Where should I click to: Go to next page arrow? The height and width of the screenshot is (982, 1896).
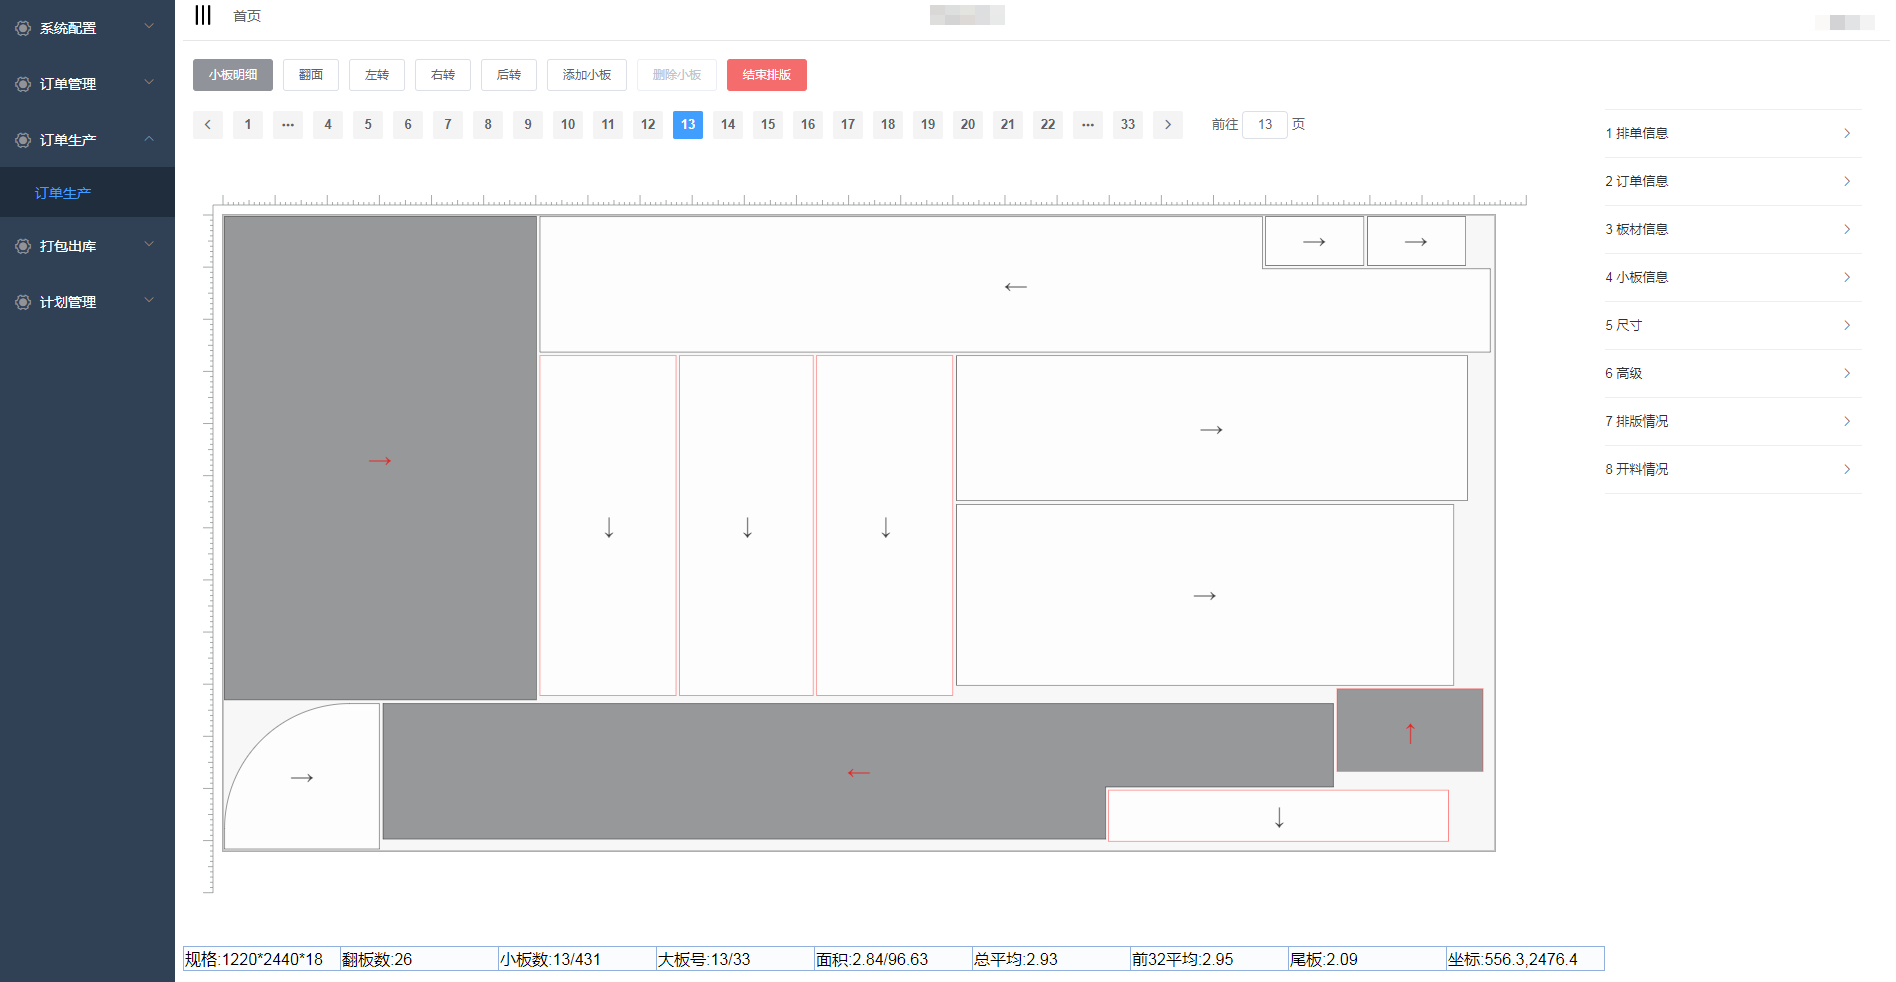[x=1167, y=125]
